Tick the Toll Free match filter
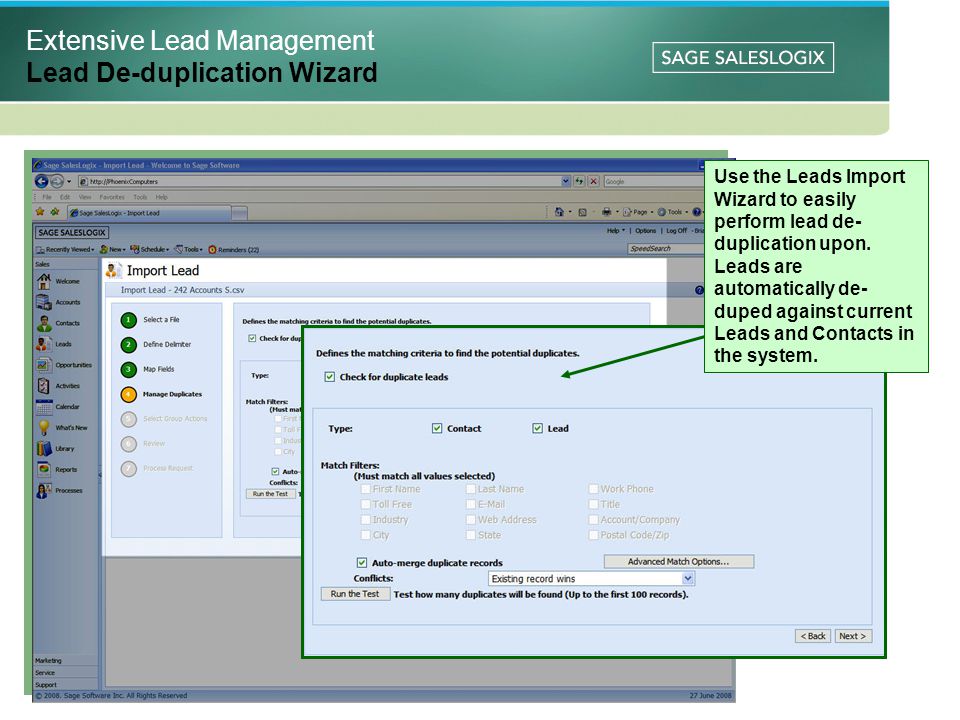960x720 pixels. 366,504
